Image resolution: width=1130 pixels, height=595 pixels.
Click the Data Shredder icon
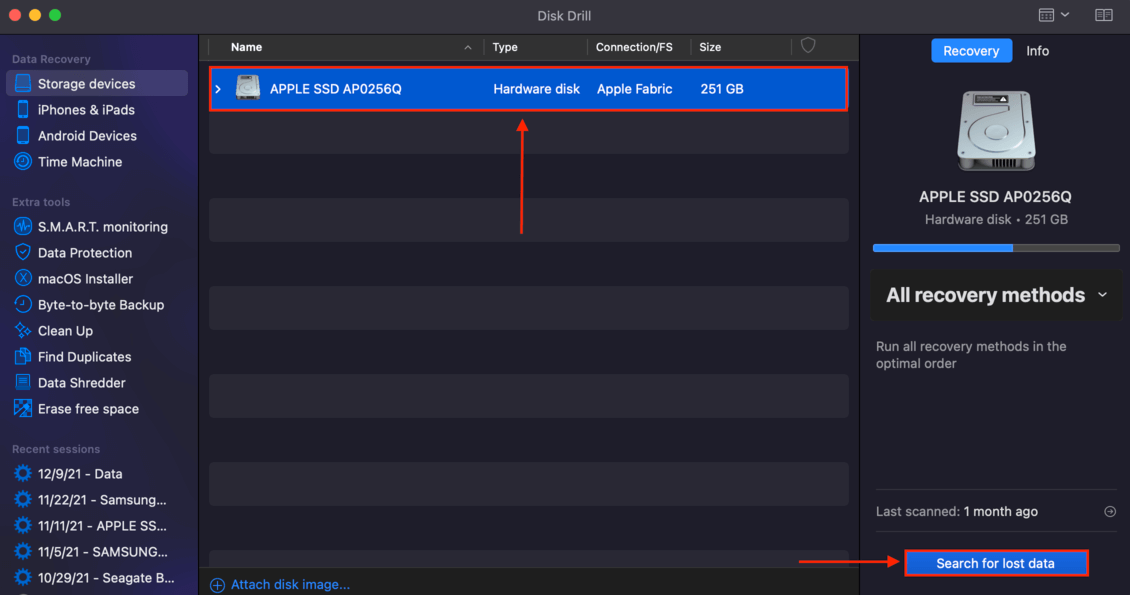tap(23, 382)
